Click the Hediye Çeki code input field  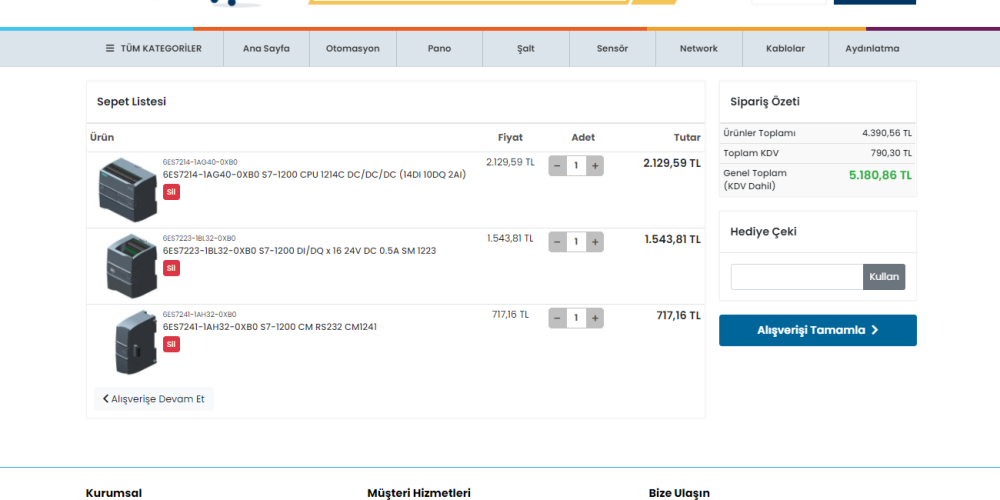pos(797,277)
